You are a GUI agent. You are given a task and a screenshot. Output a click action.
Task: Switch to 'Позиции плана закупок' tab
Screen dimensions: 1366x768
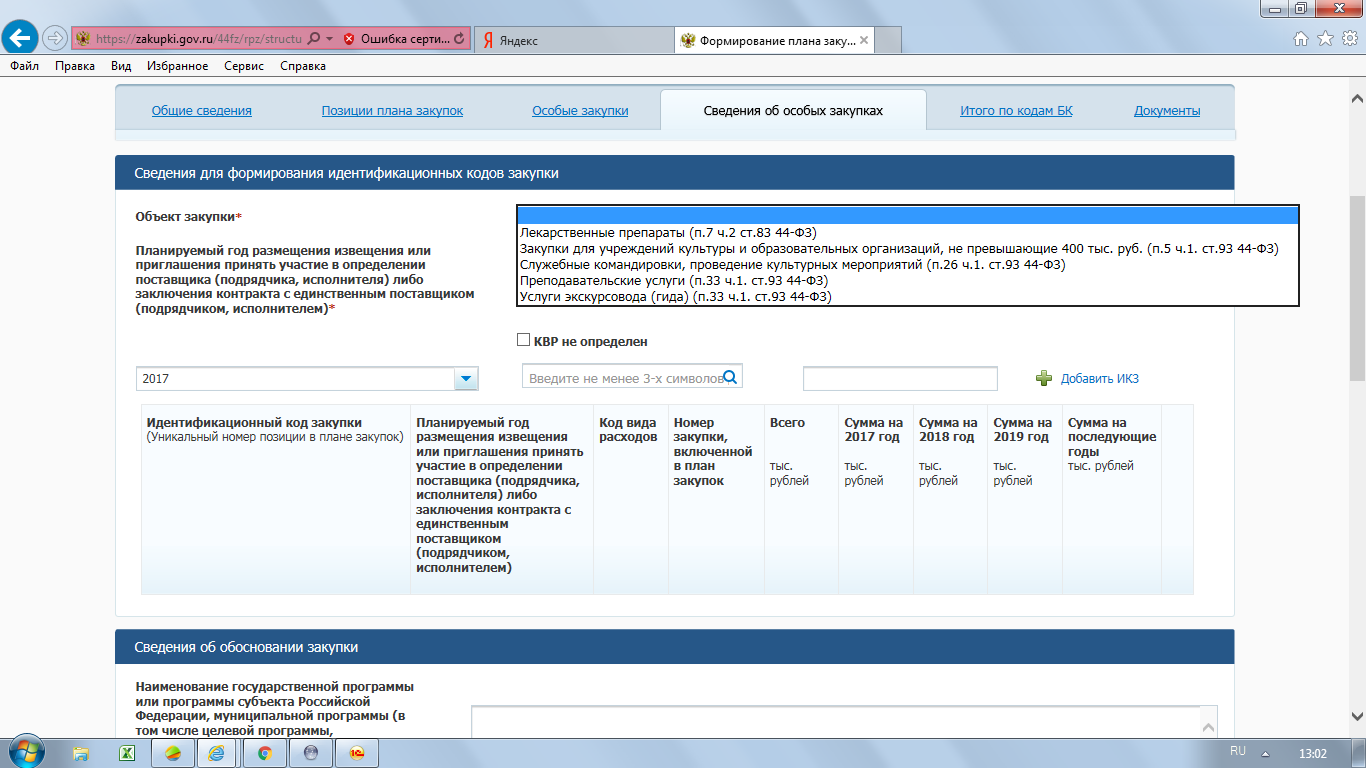pos(392,111)
